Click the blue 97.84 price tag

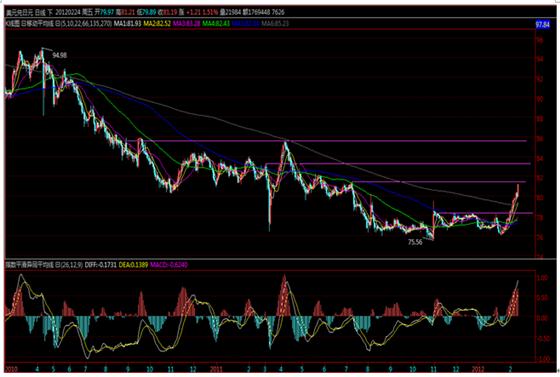(x=542, y=25)
